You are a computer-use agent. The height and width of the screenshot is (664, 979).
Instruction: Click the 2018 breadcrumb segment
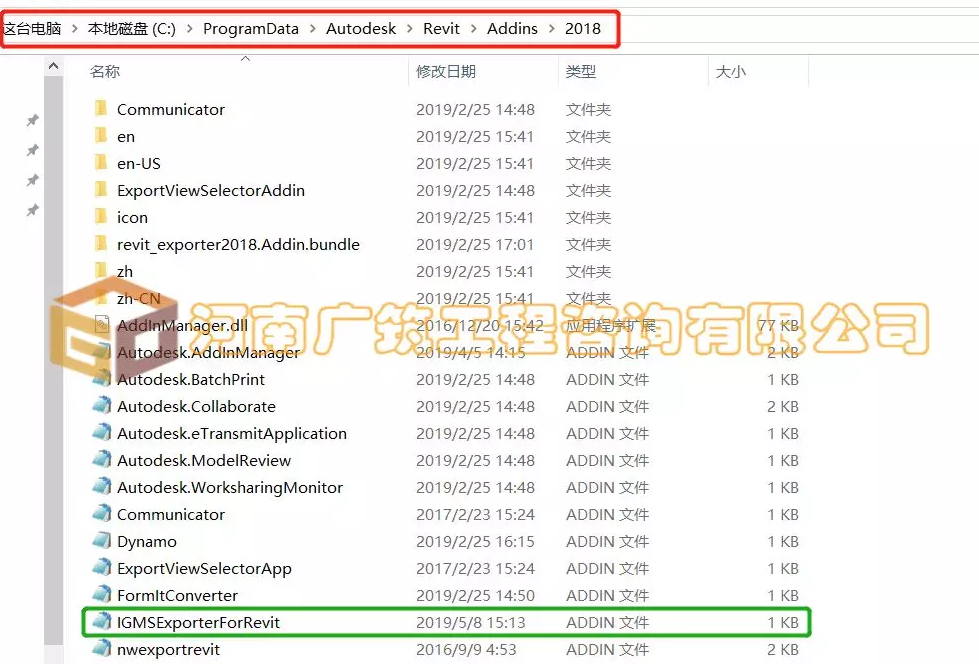click(x=583, y=29)
